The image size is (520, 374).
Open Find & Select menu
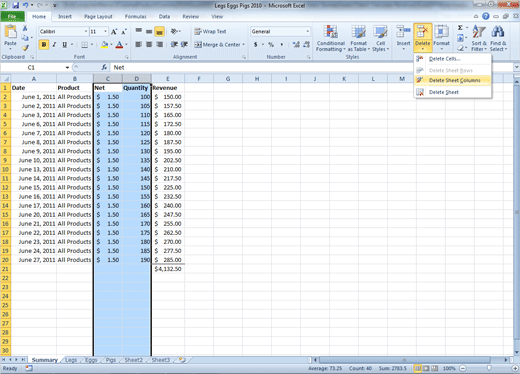498,38
